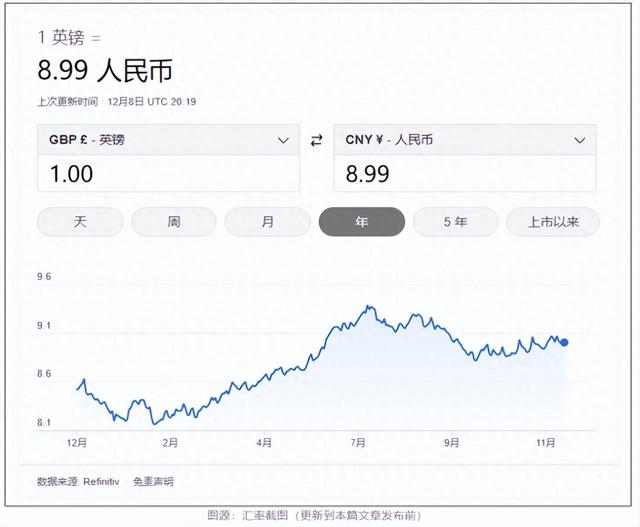
Task: Select the active 年 (year) tab
Action: (x=361, y=222)
